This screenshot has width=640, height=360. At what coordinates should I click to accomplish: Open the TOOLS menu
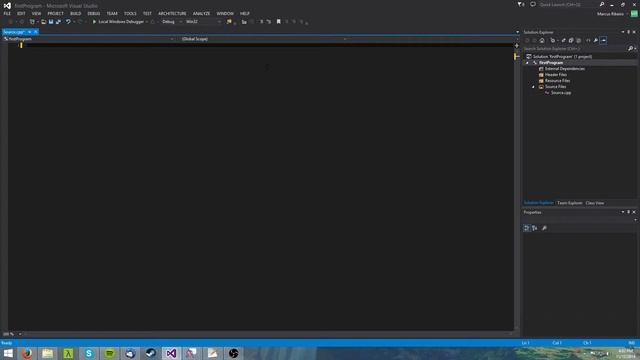[130, 13]
